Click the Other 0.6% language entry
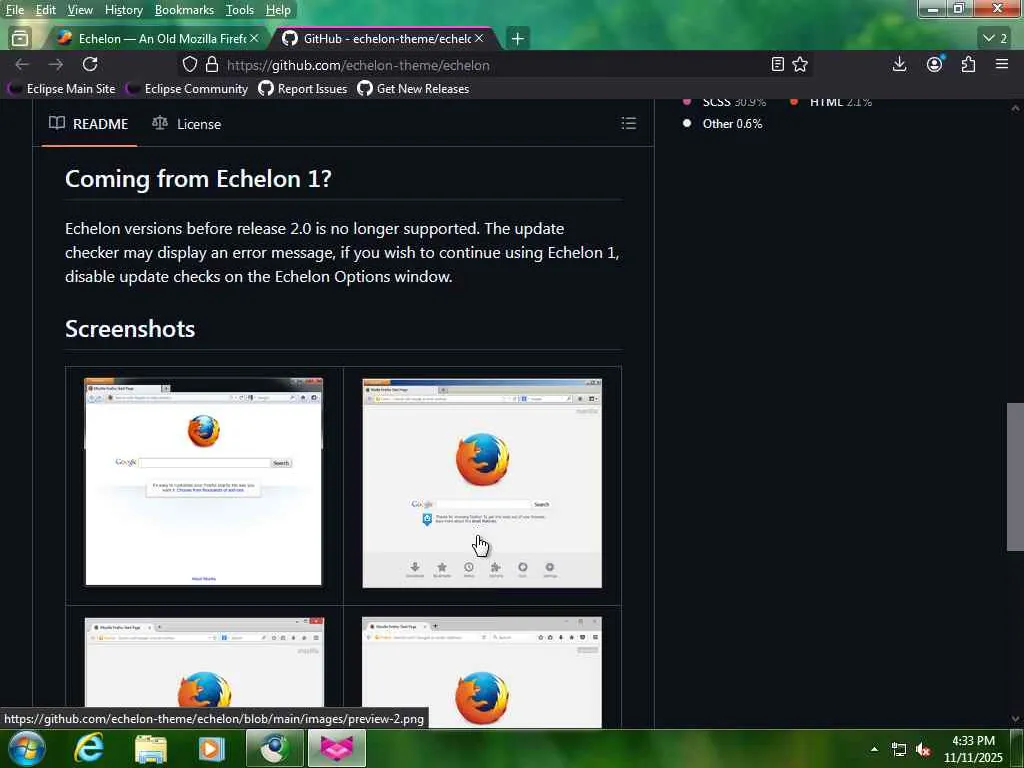This screenshot has width=1024, height=768. (722, 123)
